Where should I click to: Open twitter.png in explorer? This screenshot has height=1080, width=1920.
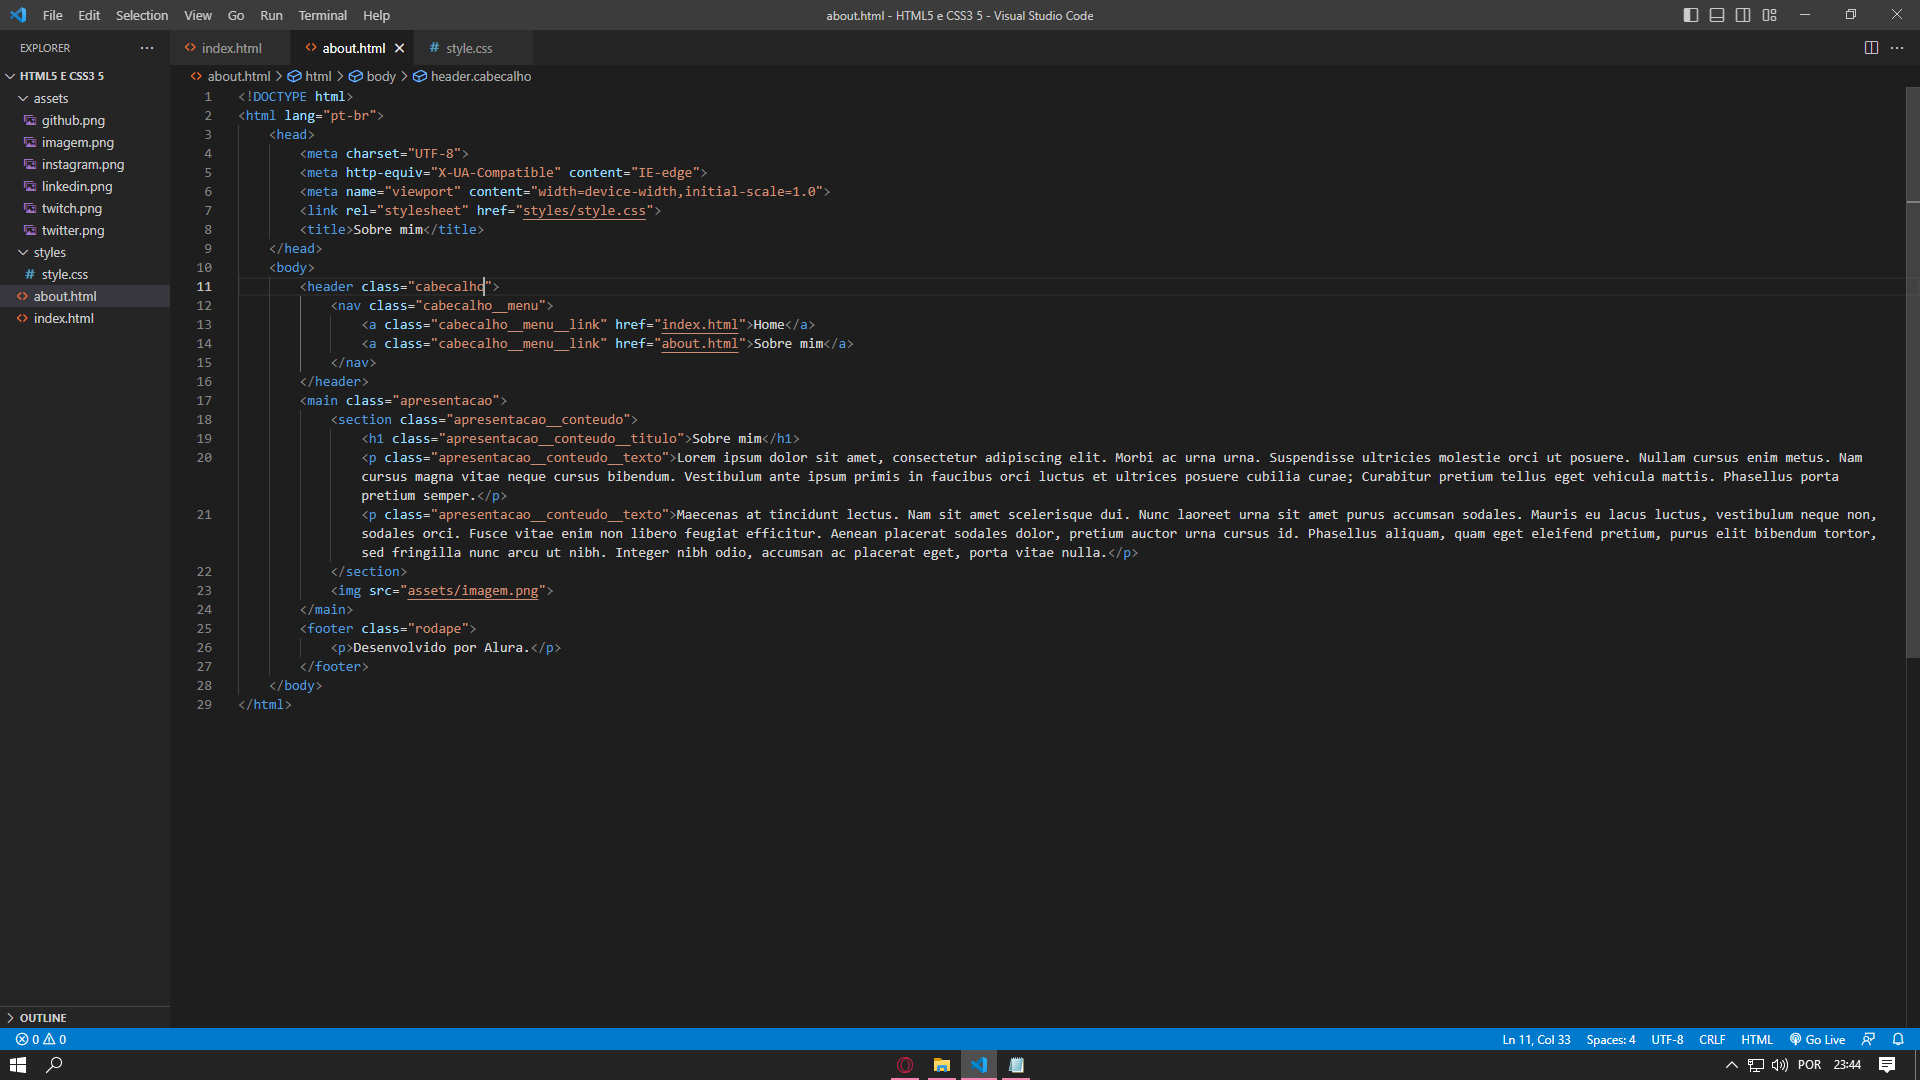pyautogui.click(x=85, y=230)
